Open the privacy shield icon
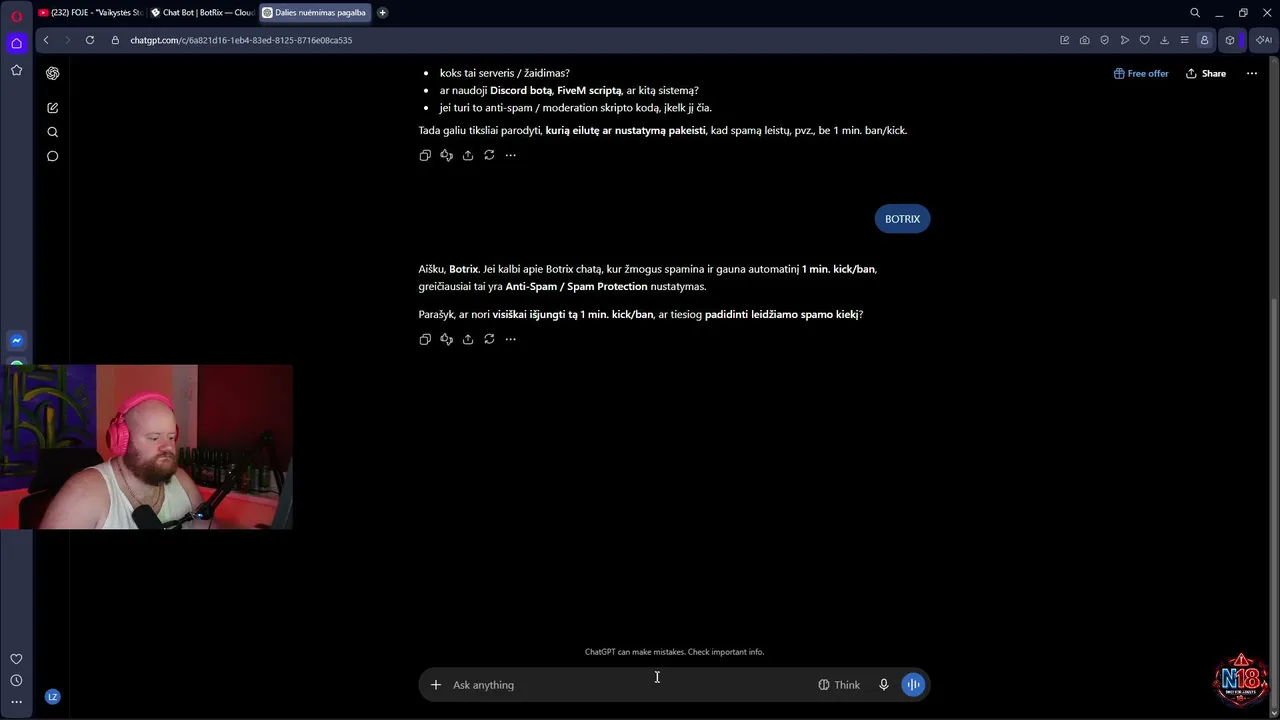 click(x=1105, y=40)
